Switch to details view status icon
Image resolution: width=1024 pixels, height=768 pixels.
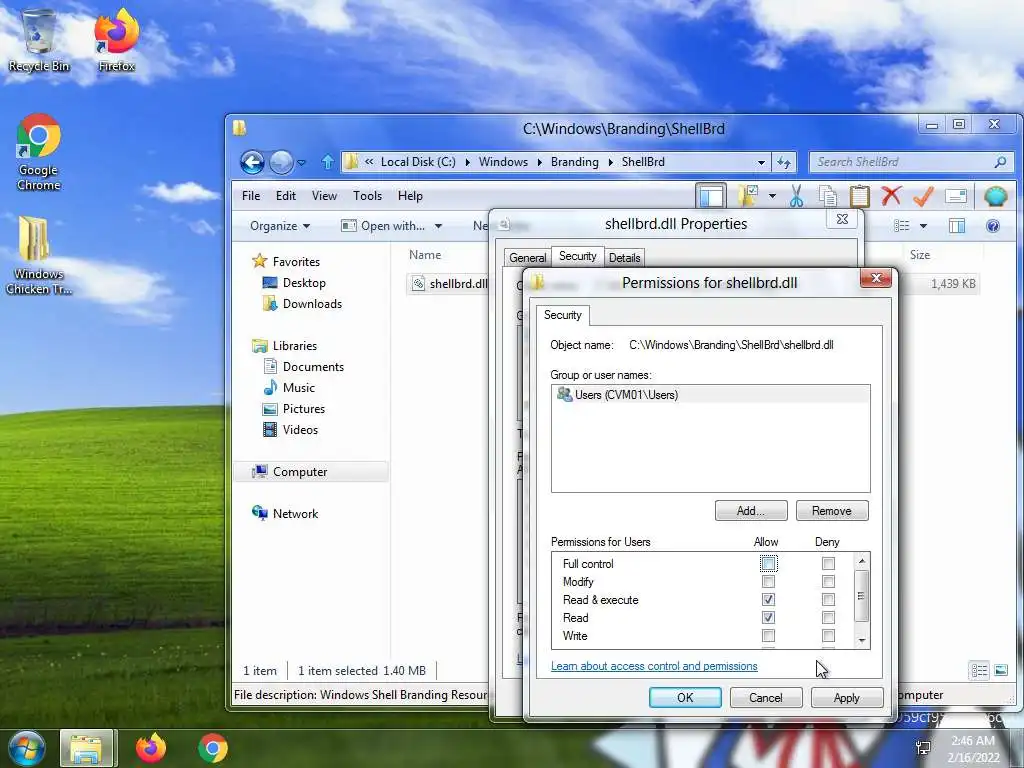(979, 671)
